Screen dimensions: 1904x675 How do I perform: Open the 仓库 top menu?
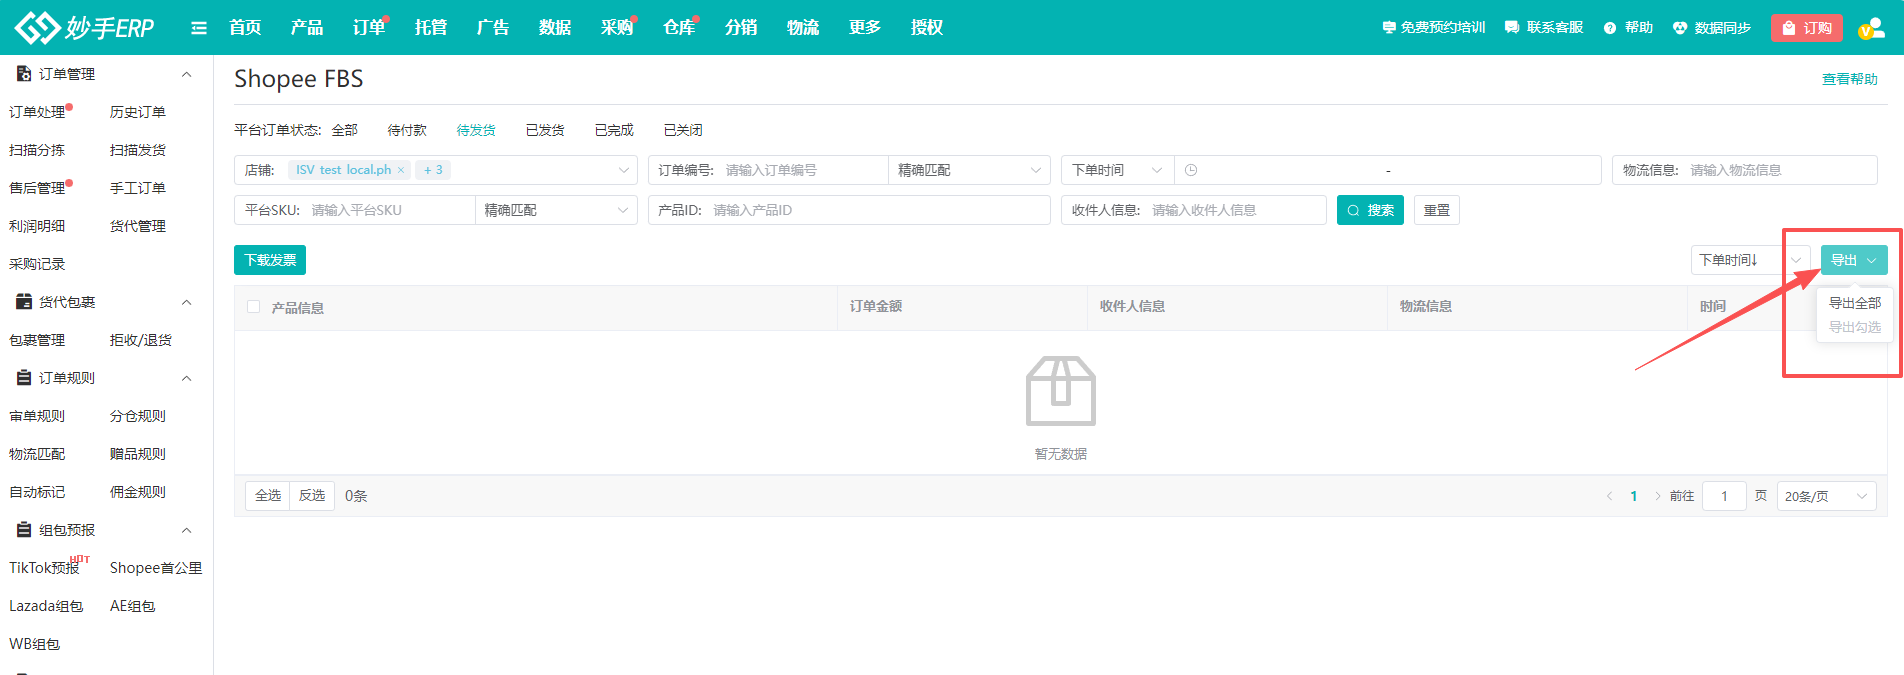click(x=679, y=28)
